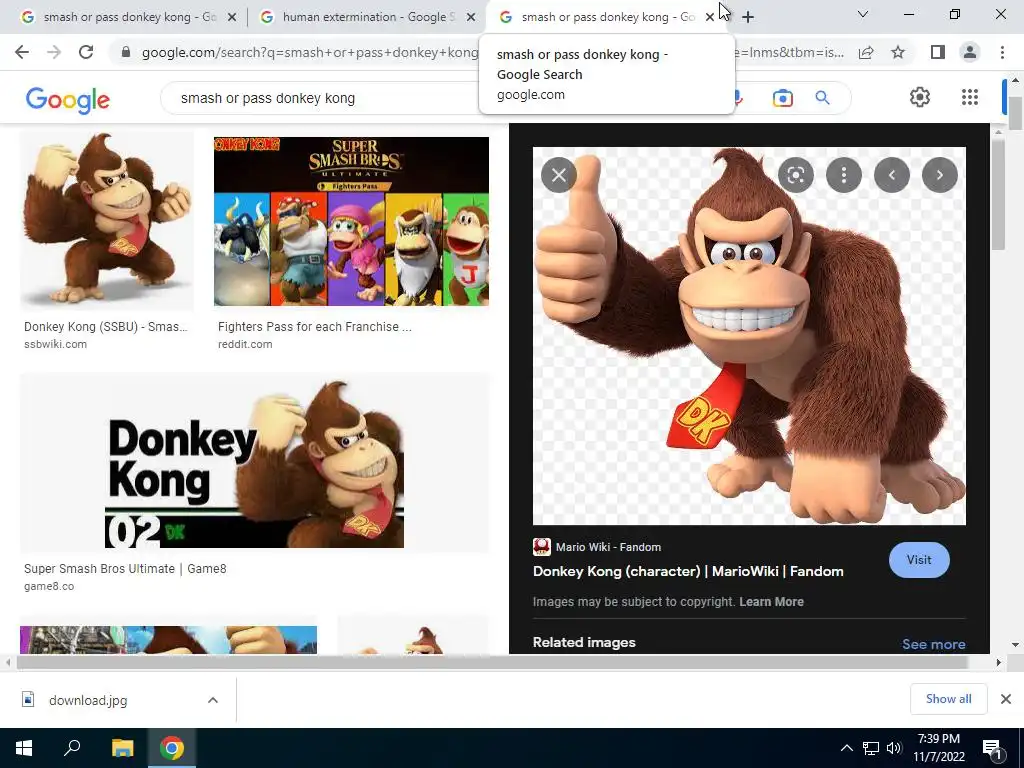Screen dimensions: 1024x768
Task: Open the download.jpg file
Action: click(x=88, y=700)
